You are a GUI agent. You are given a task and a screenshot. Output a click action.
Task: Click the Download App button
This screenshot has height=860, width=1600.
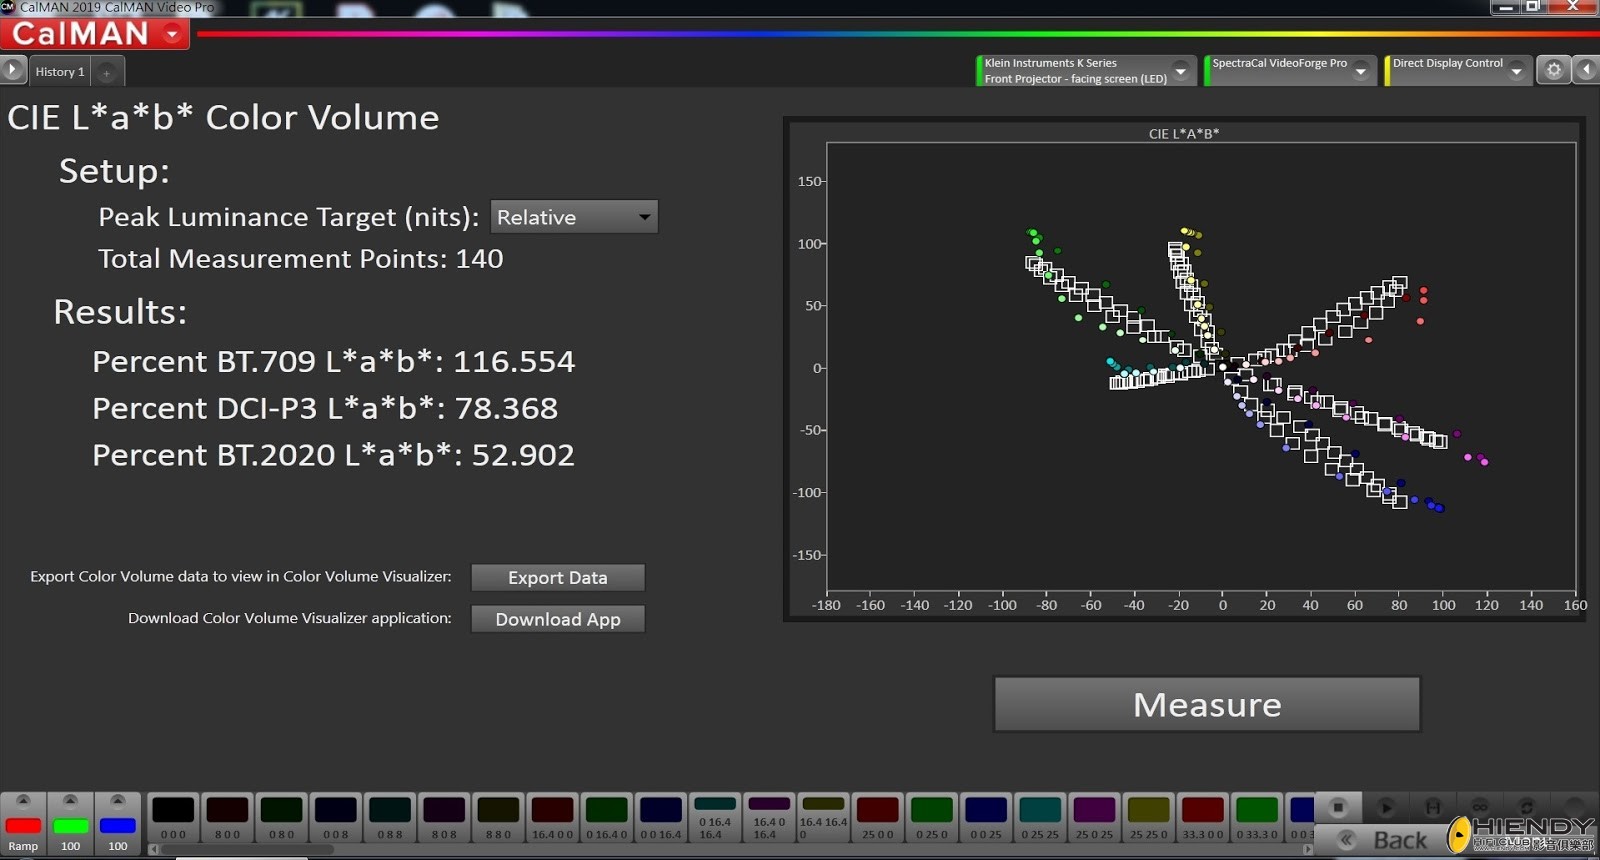pyautogui.click(x=558, y=619)
